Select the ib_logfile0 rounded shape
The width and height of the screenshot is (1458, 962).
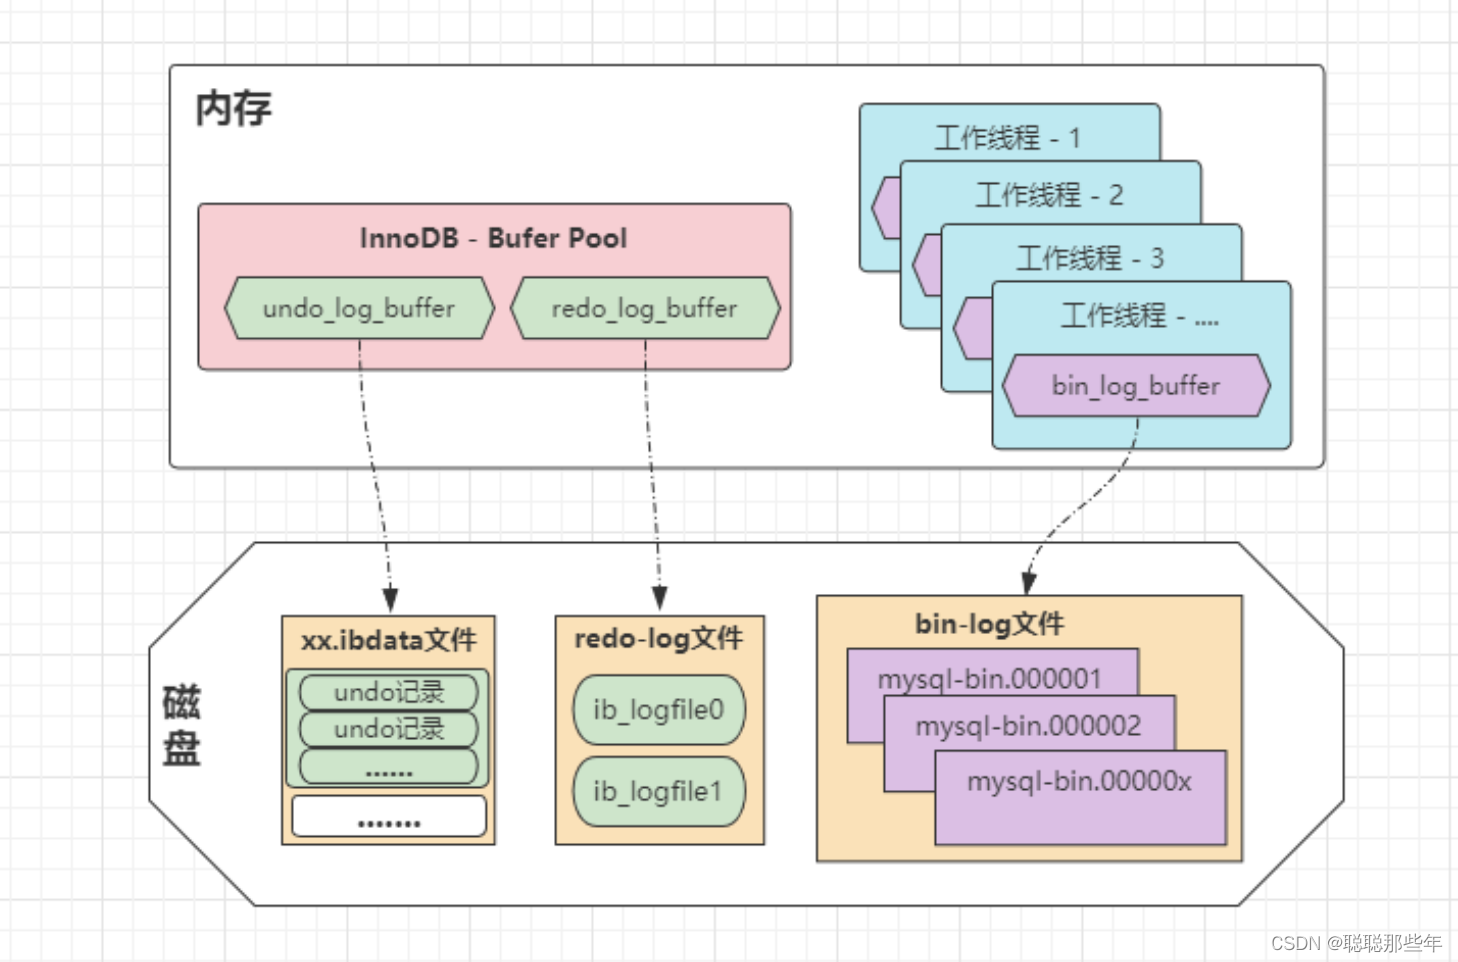coord(657,710)
